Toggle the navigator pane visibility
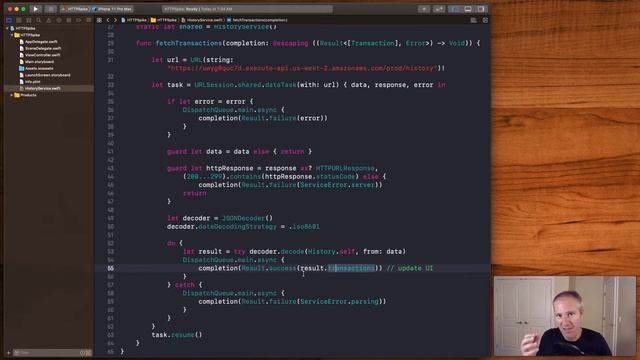 pos(455,9)
